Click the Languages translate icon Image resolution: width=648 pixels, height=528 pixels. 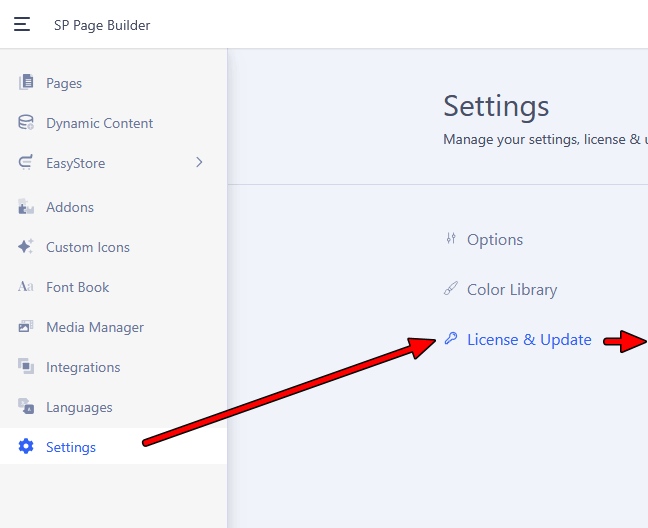click(26, 407)
